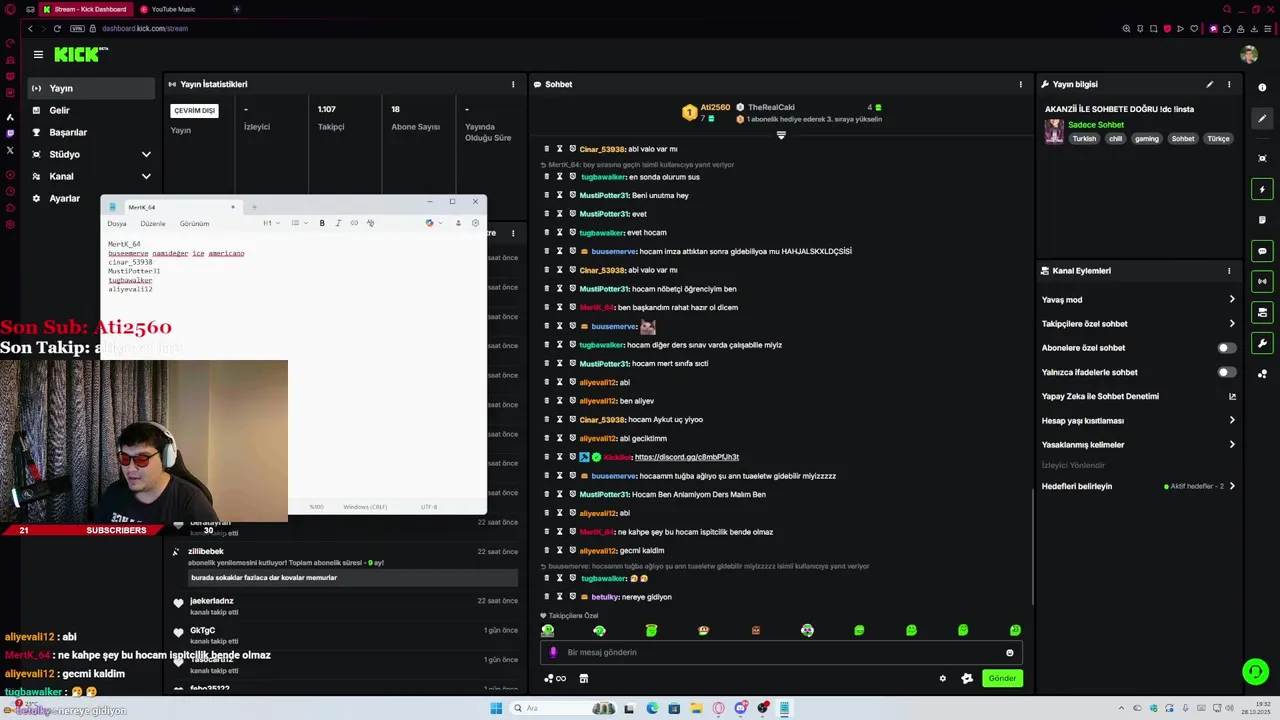This screenshot has width=1280, height=720.
Task: Toggle the wrench widget in right rail
Action: pos(1262,344)
